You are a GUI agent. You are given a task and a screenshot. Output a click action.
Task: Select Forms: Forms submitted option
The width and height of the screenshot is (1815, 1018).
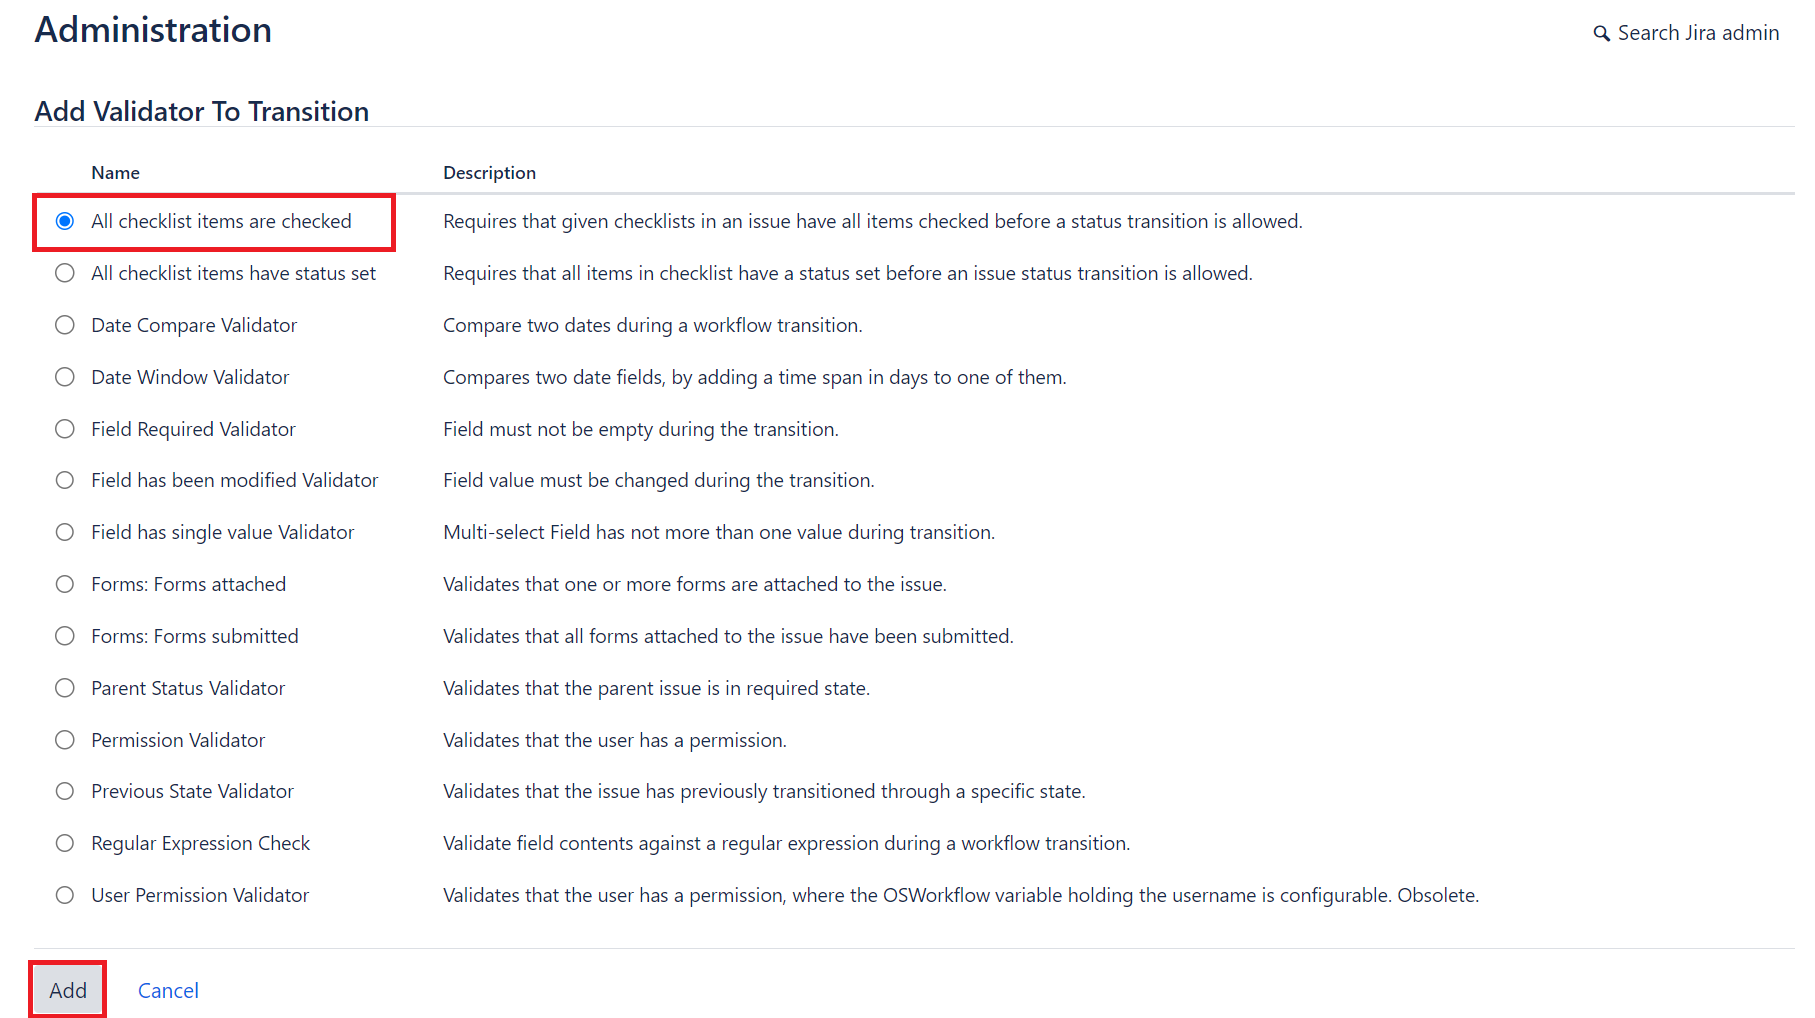[65, 635]
